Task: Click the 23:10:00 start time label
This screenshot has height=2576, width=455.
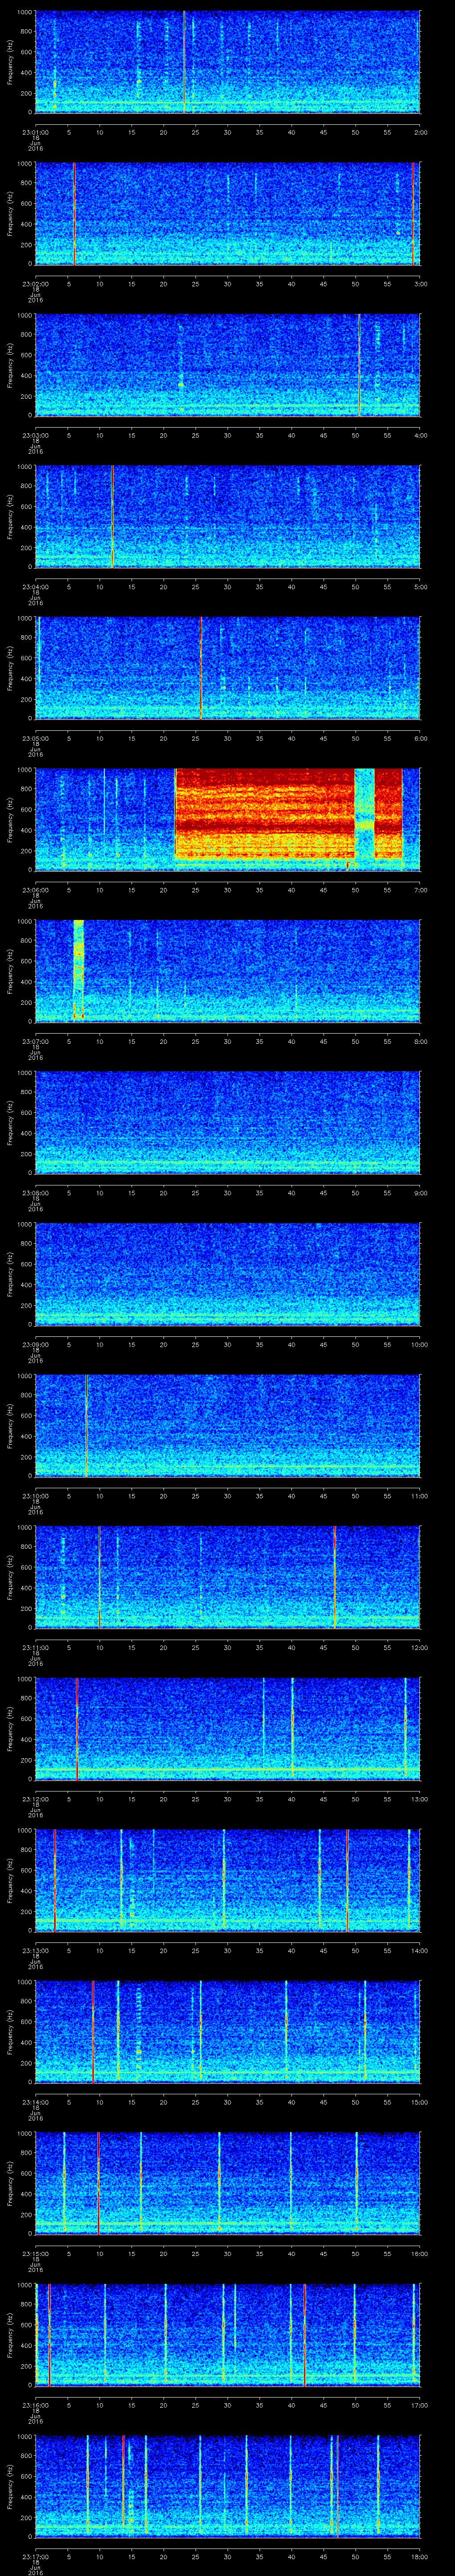Action: (x=35, y=1496)
